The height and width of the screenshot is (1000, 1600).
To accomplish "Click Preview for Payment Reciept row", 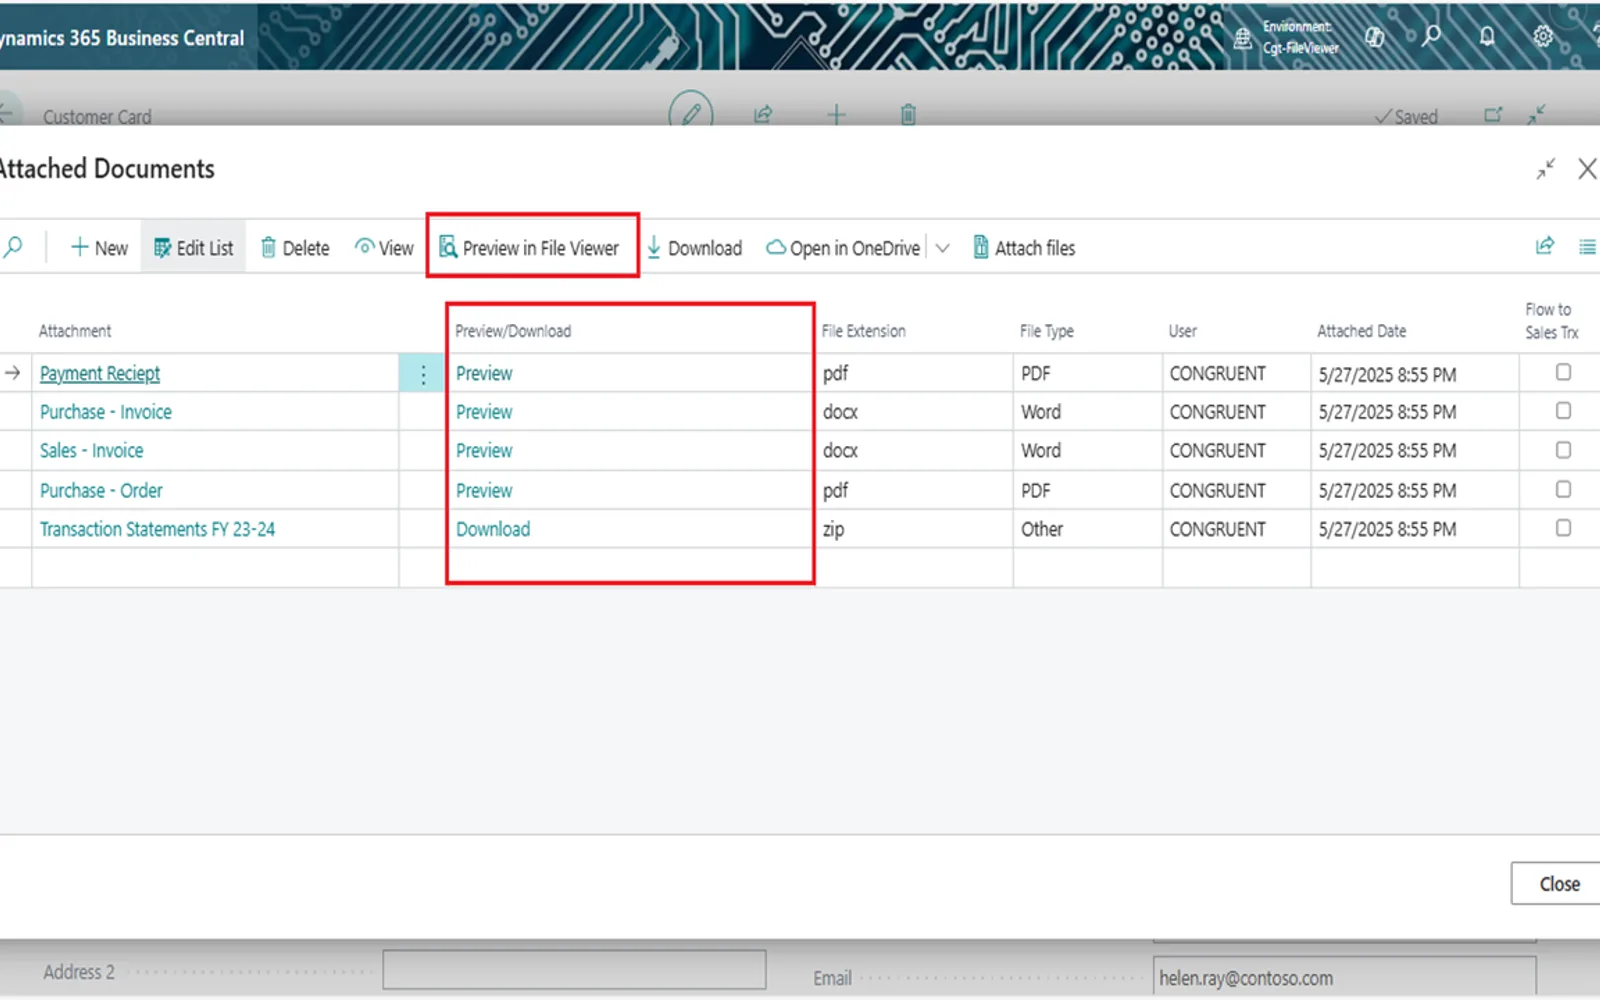I will [x=484, y=373].
